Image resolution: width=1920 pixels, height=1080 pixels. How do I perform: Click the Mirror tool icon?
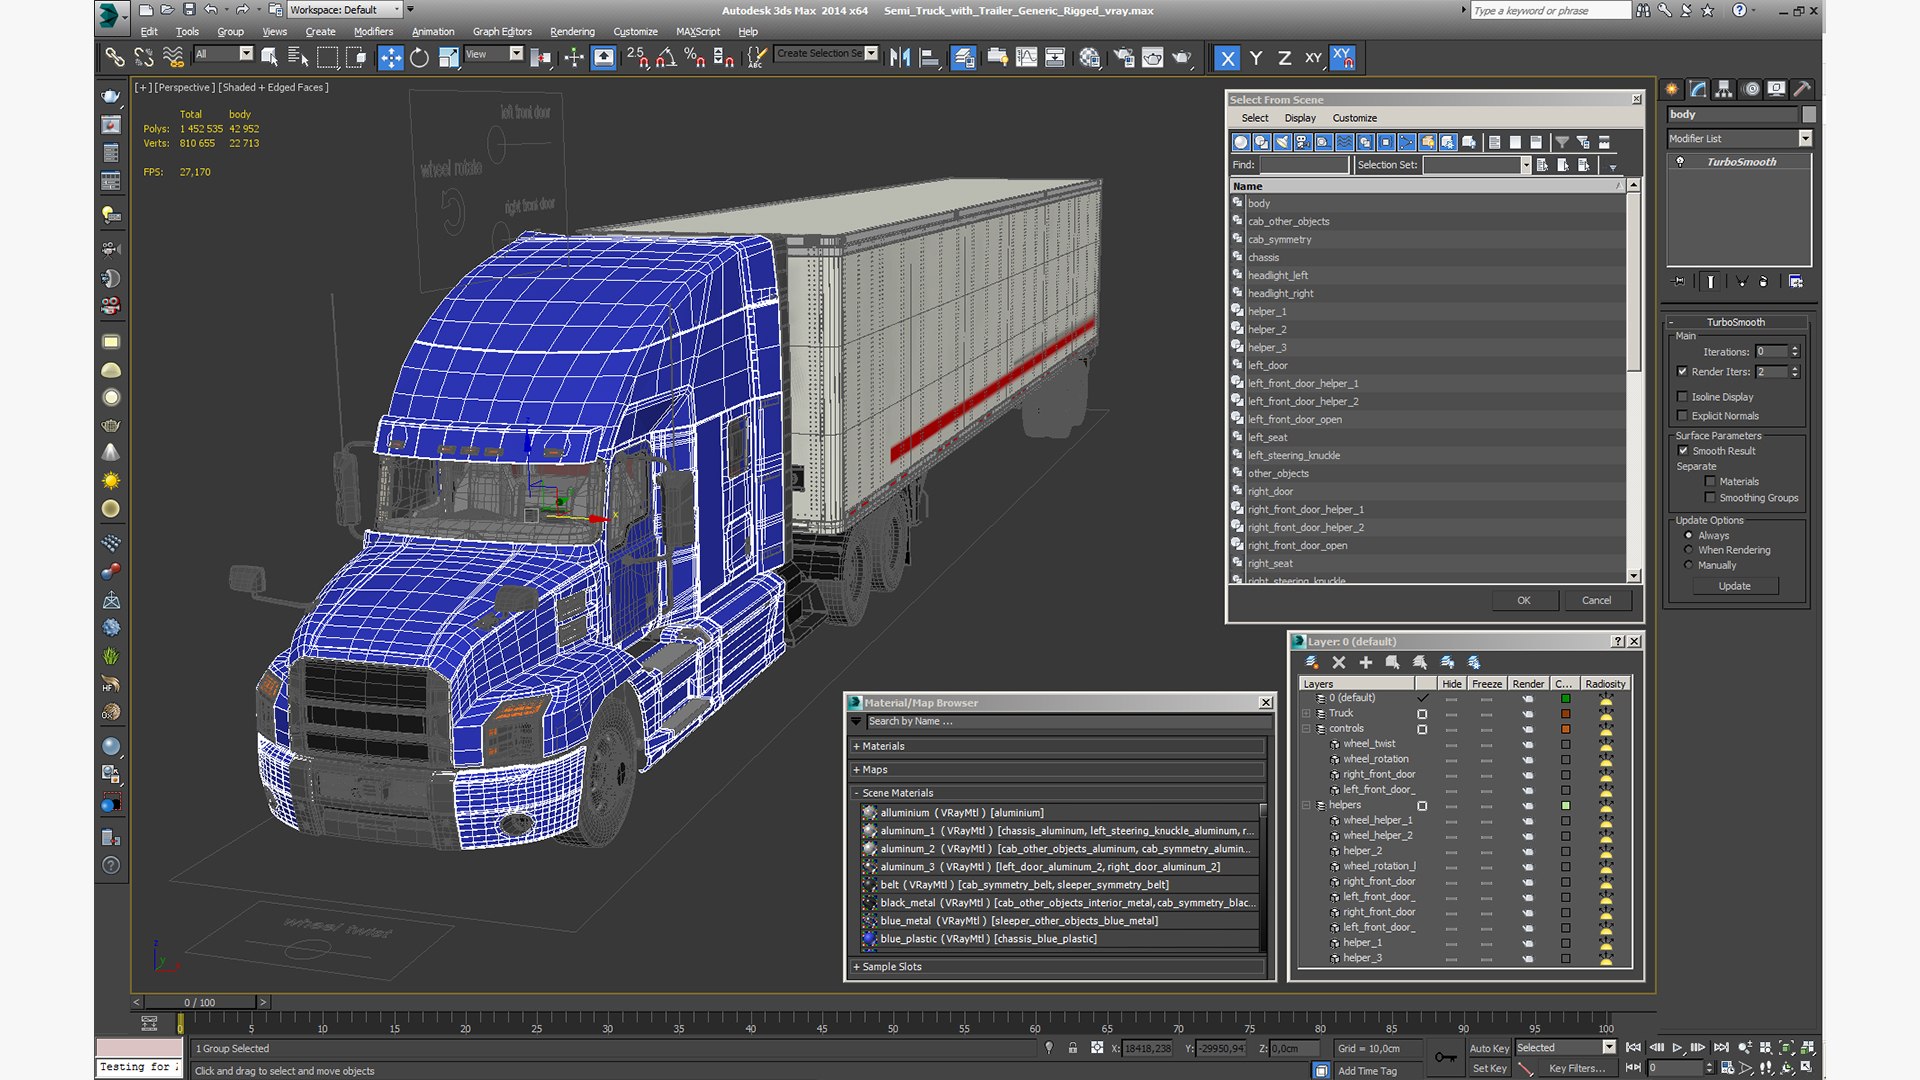tap(900, 58)
